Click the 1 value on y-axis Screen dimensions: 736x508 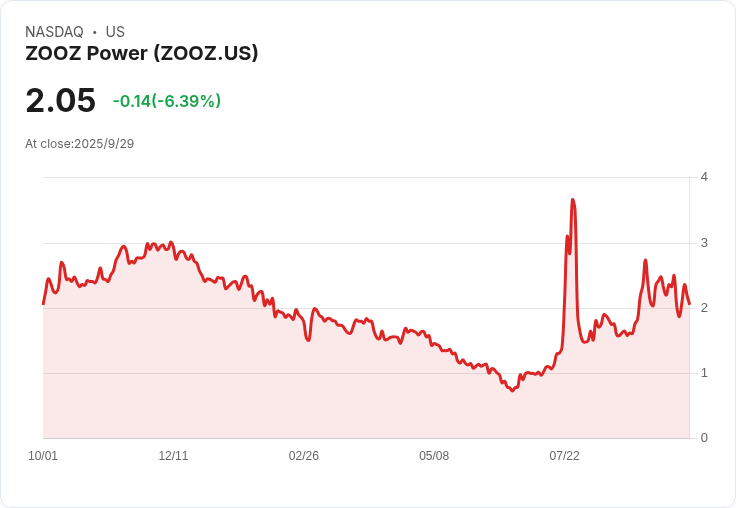tap(704, 373)
